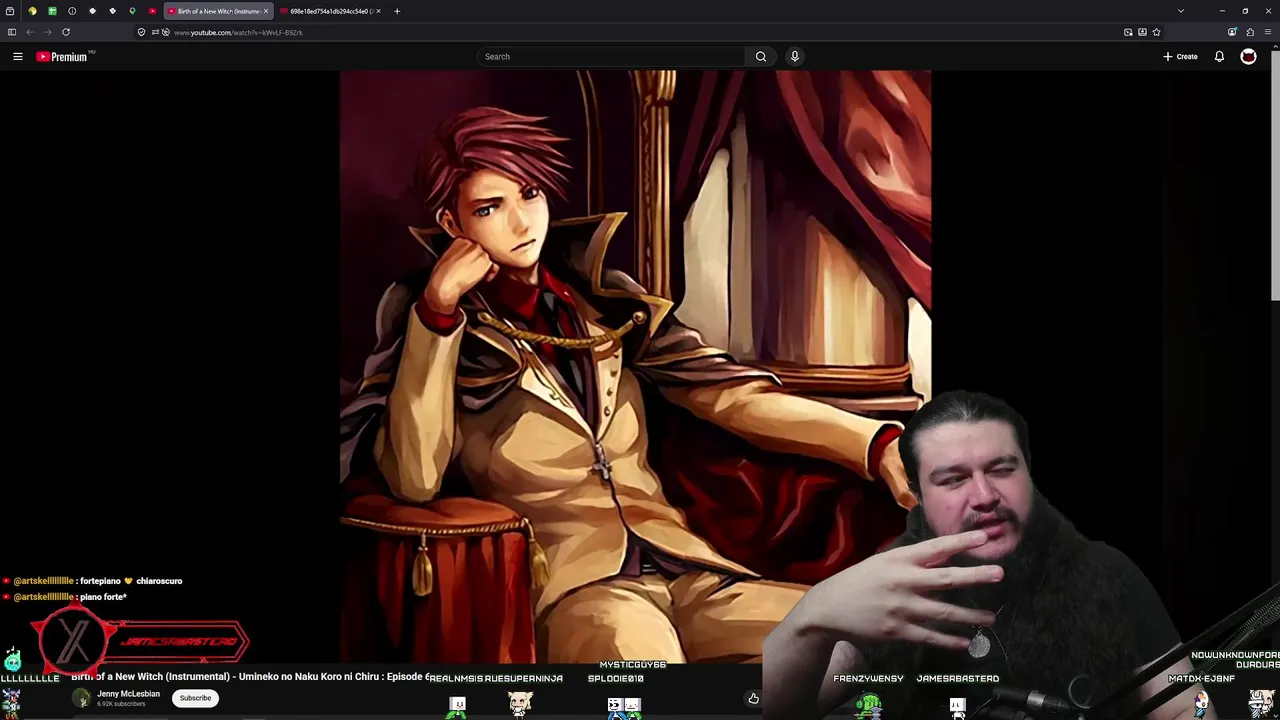The height and width of the screenshot is (720, 1280).
Task: Click the save-page icon next to bookmark star
Action: [x=1142, y=32]
